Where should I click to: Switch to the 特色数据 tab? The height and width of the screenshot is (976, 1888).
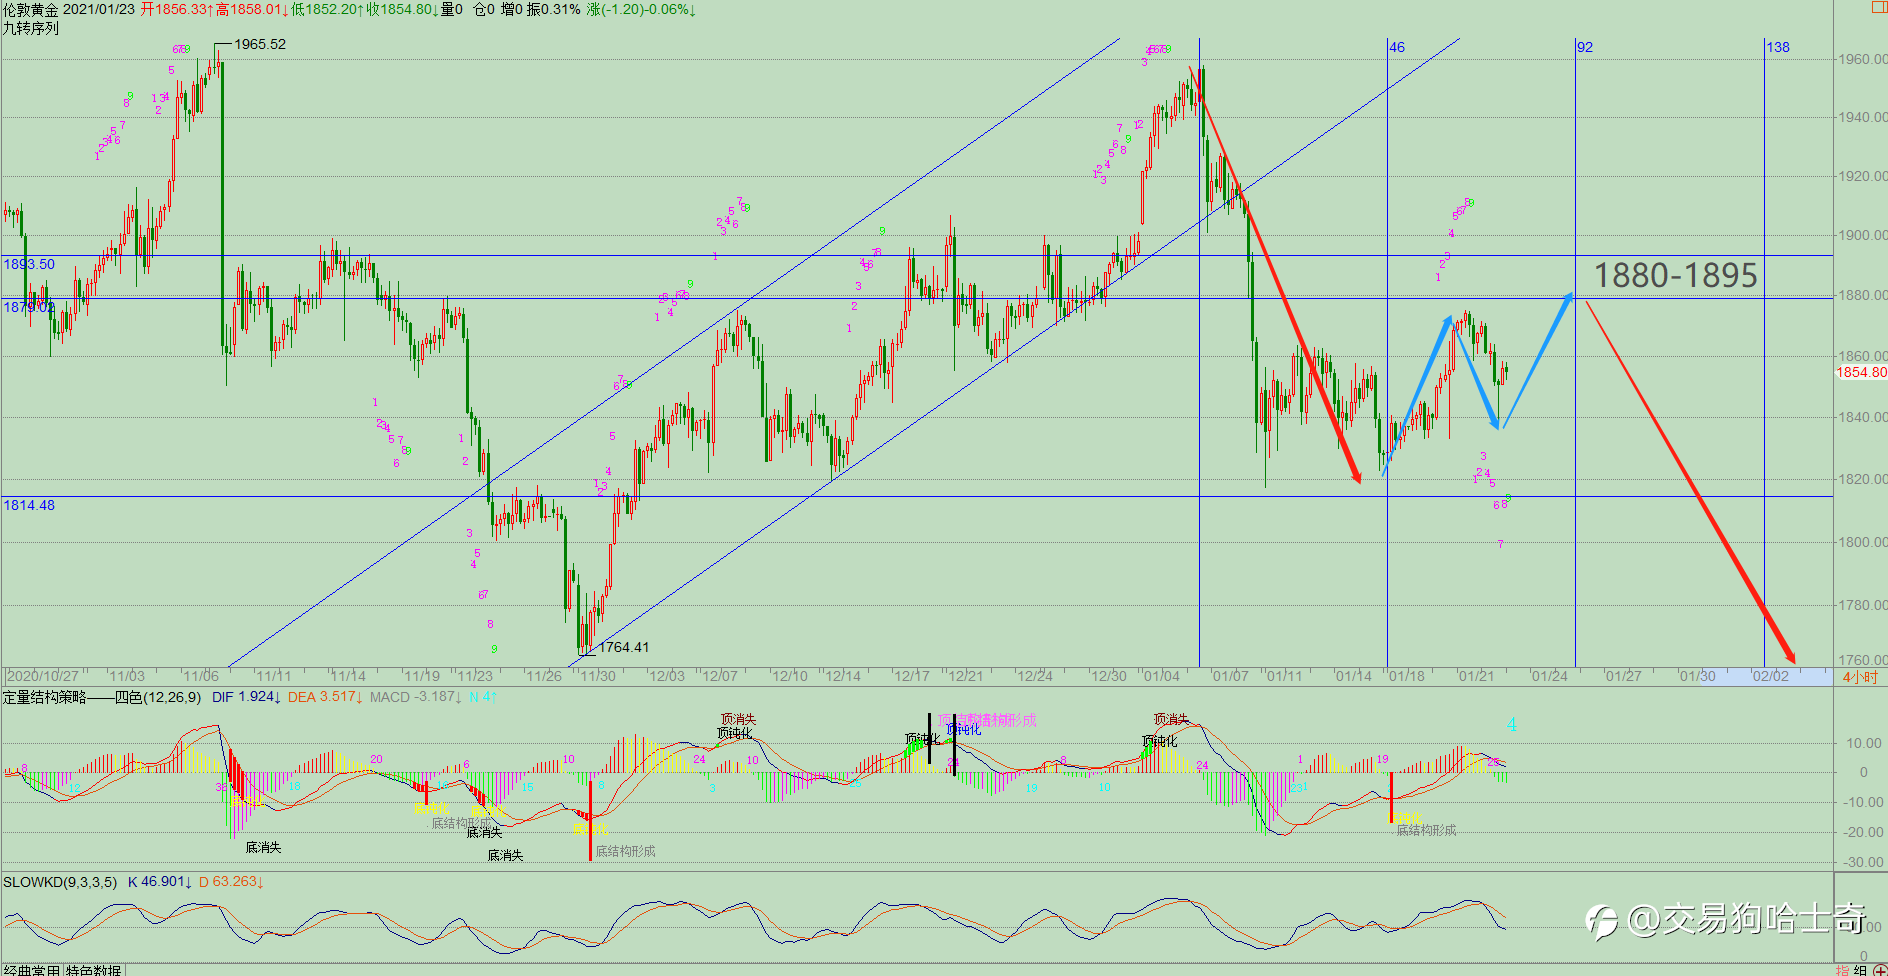[x=94, y=970]
